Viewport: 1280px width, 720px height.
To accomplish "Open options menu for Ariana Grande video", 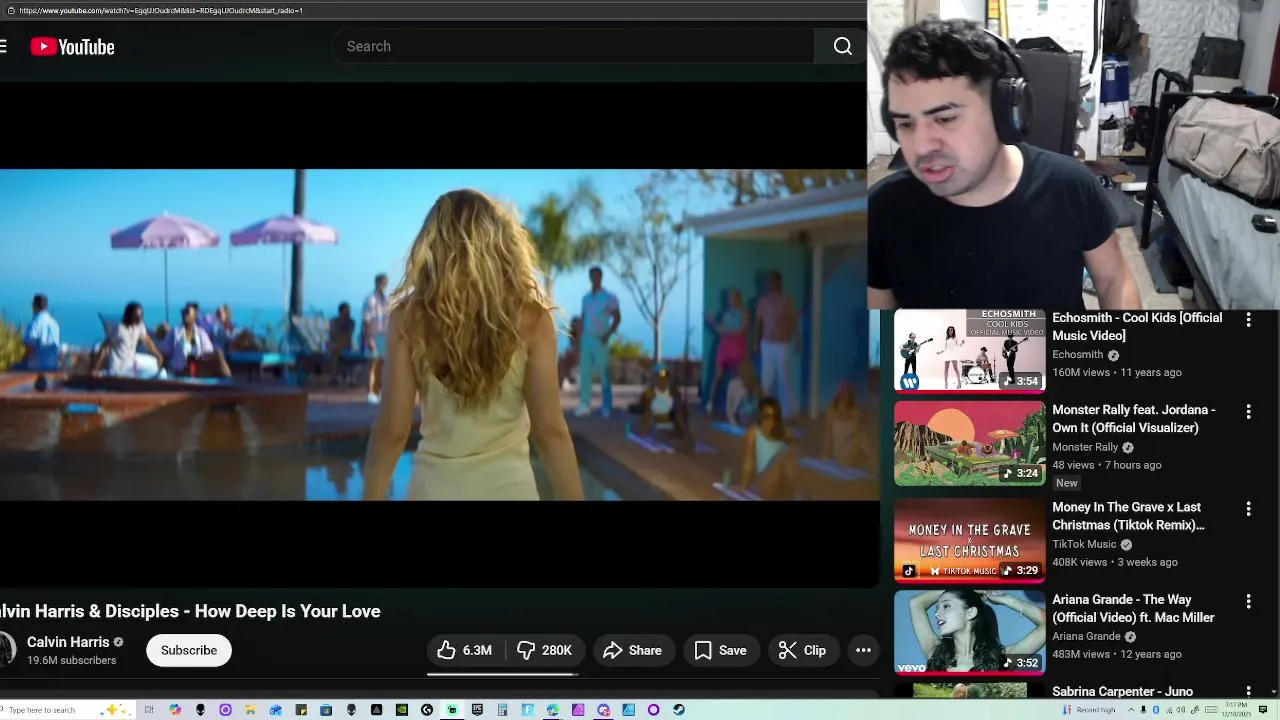I will click(x=1248, y=601).
